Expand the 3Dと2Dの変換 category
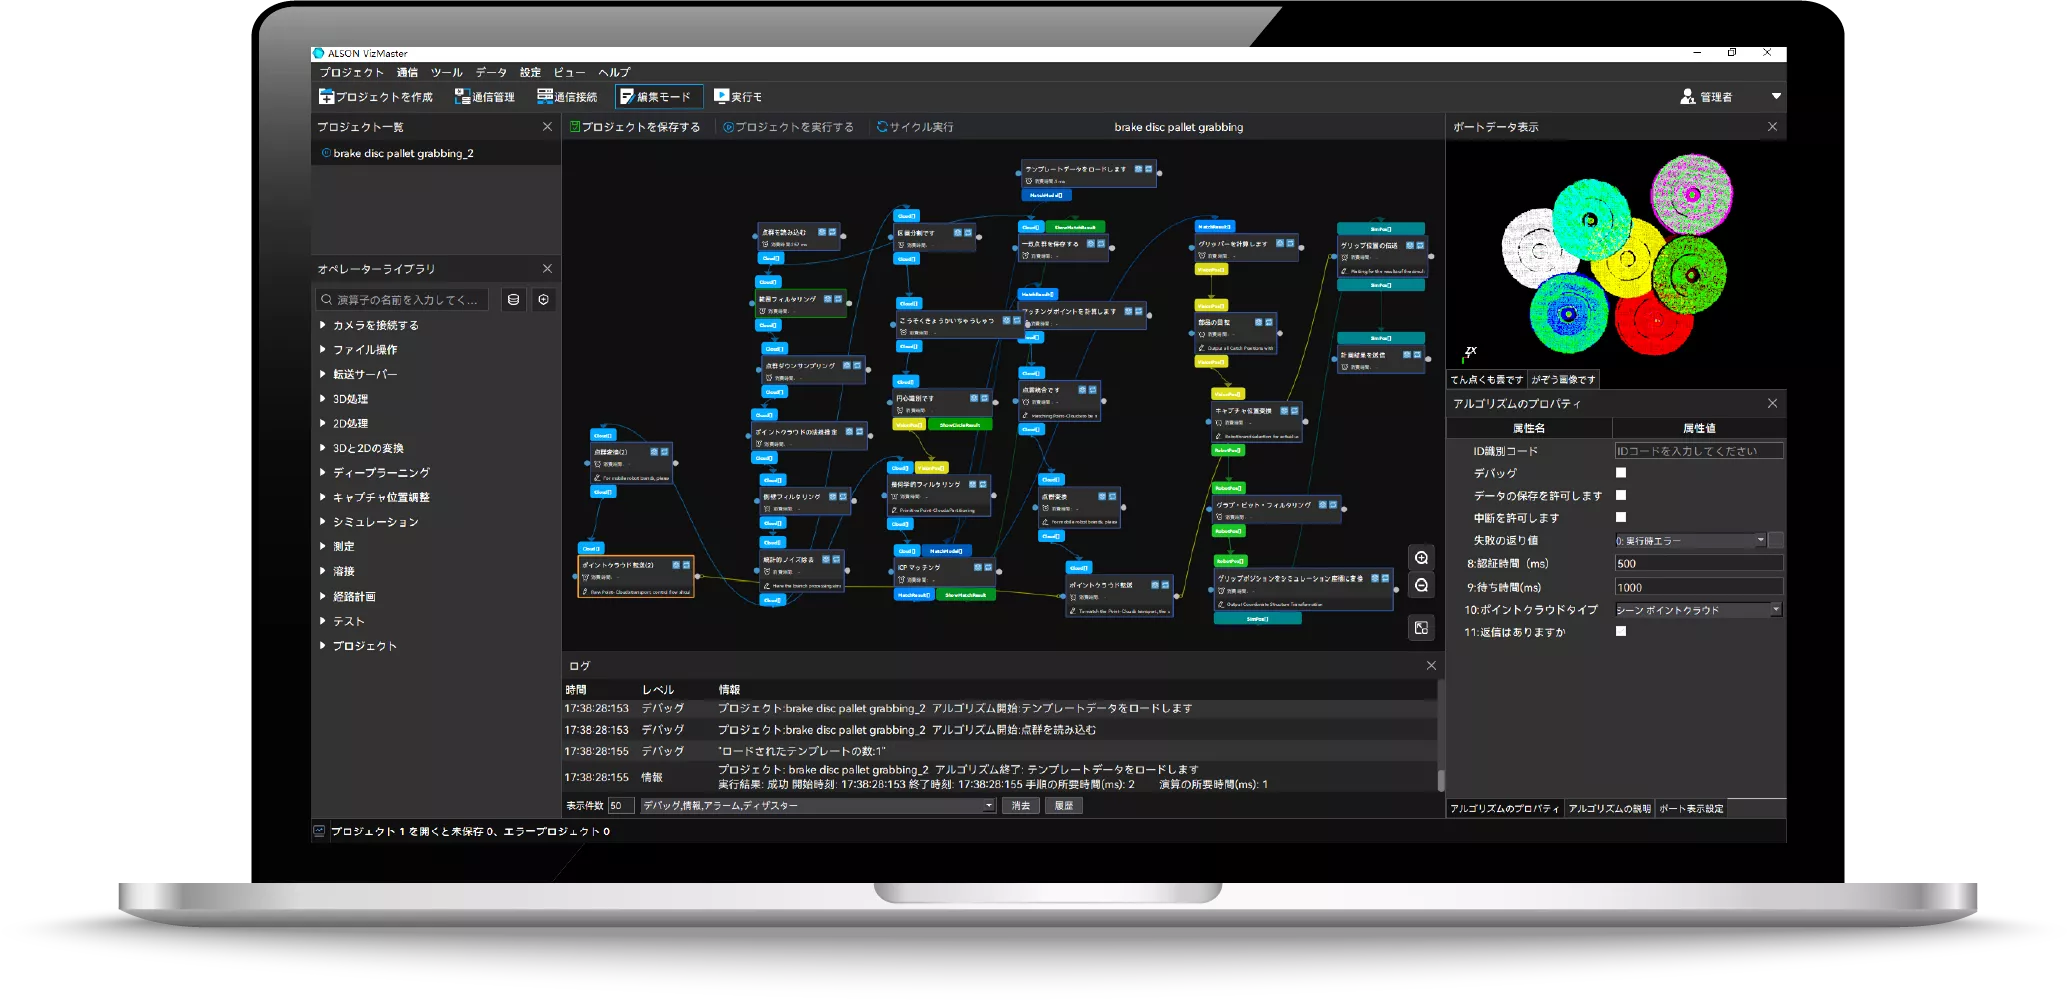The width and height of the screenshot is (2068, 1001). (x=323, y=448)
